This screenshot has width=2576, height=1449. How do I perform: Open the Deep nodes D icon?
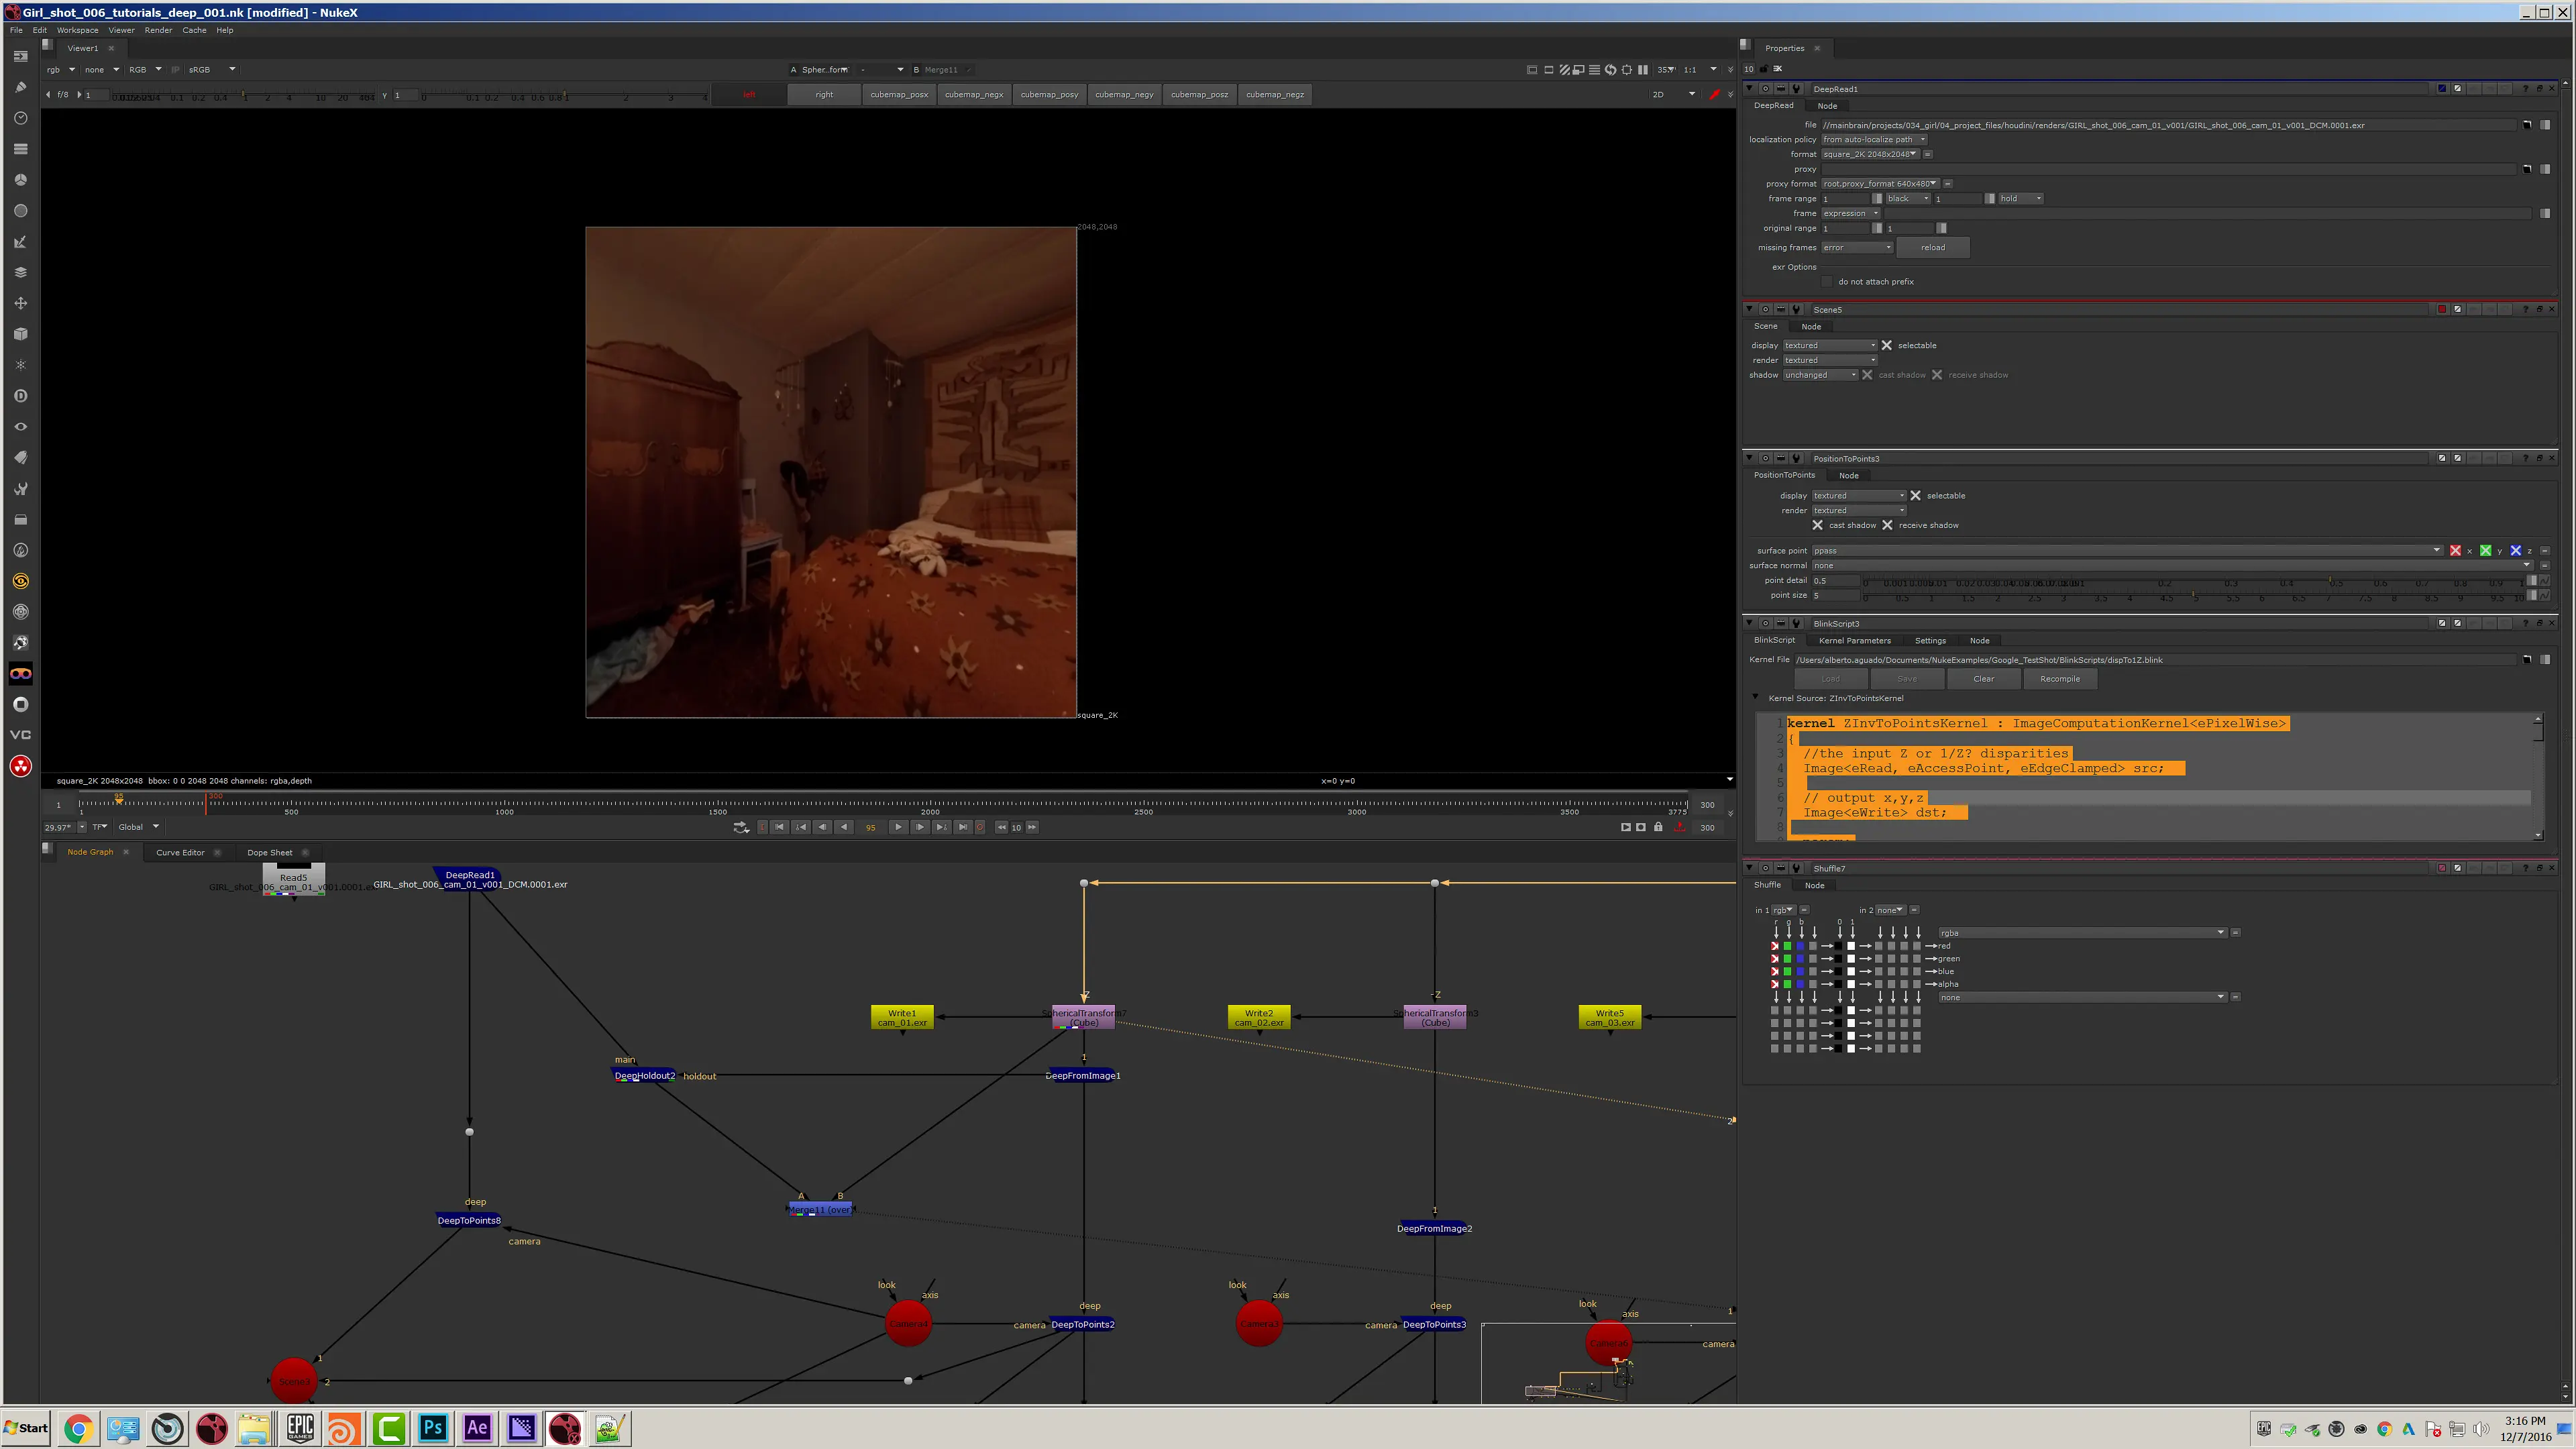tap(20, 396)
